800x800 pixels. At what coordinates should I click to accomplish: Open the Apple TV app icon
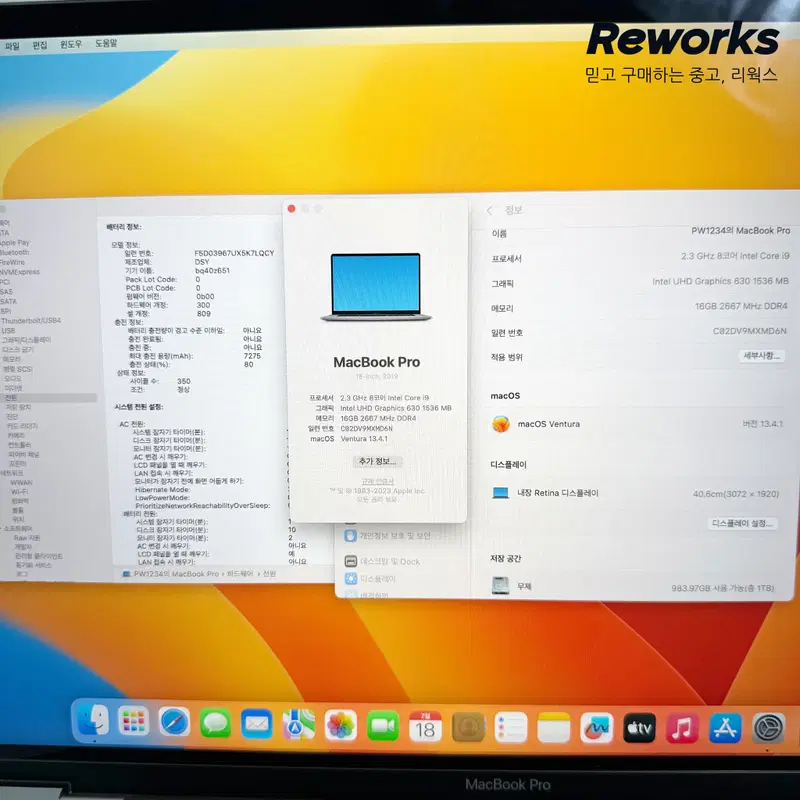tap(639, 728)
